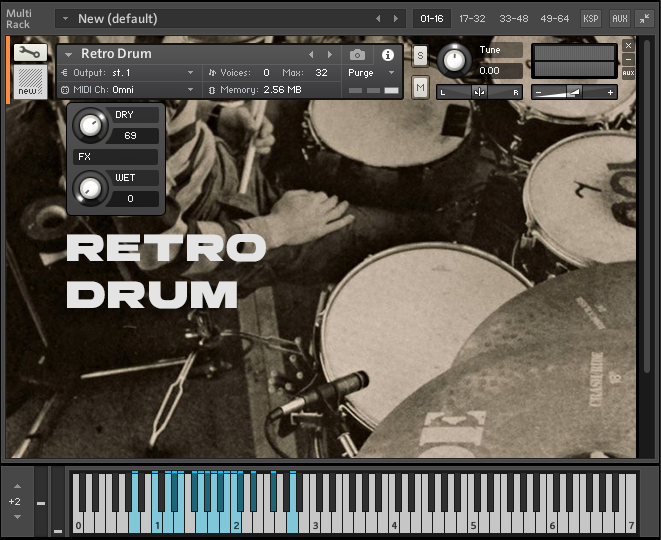The image size is (661, 540).
Task: Click the 'new' instrument thumbnail icon
Action: [30, 82]
